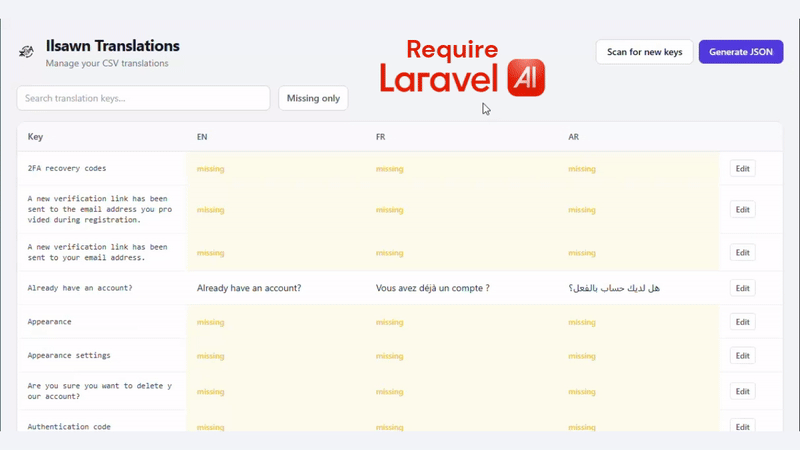Viewport: 800px width, 450px height.
Task: Focus the Search translation keys field
Action: tap(143, 98)
